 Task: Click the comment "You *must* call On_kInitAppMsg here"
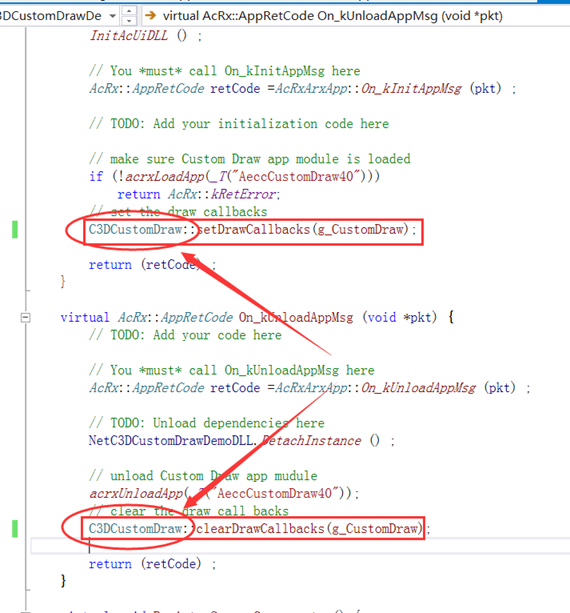(225, 71)
